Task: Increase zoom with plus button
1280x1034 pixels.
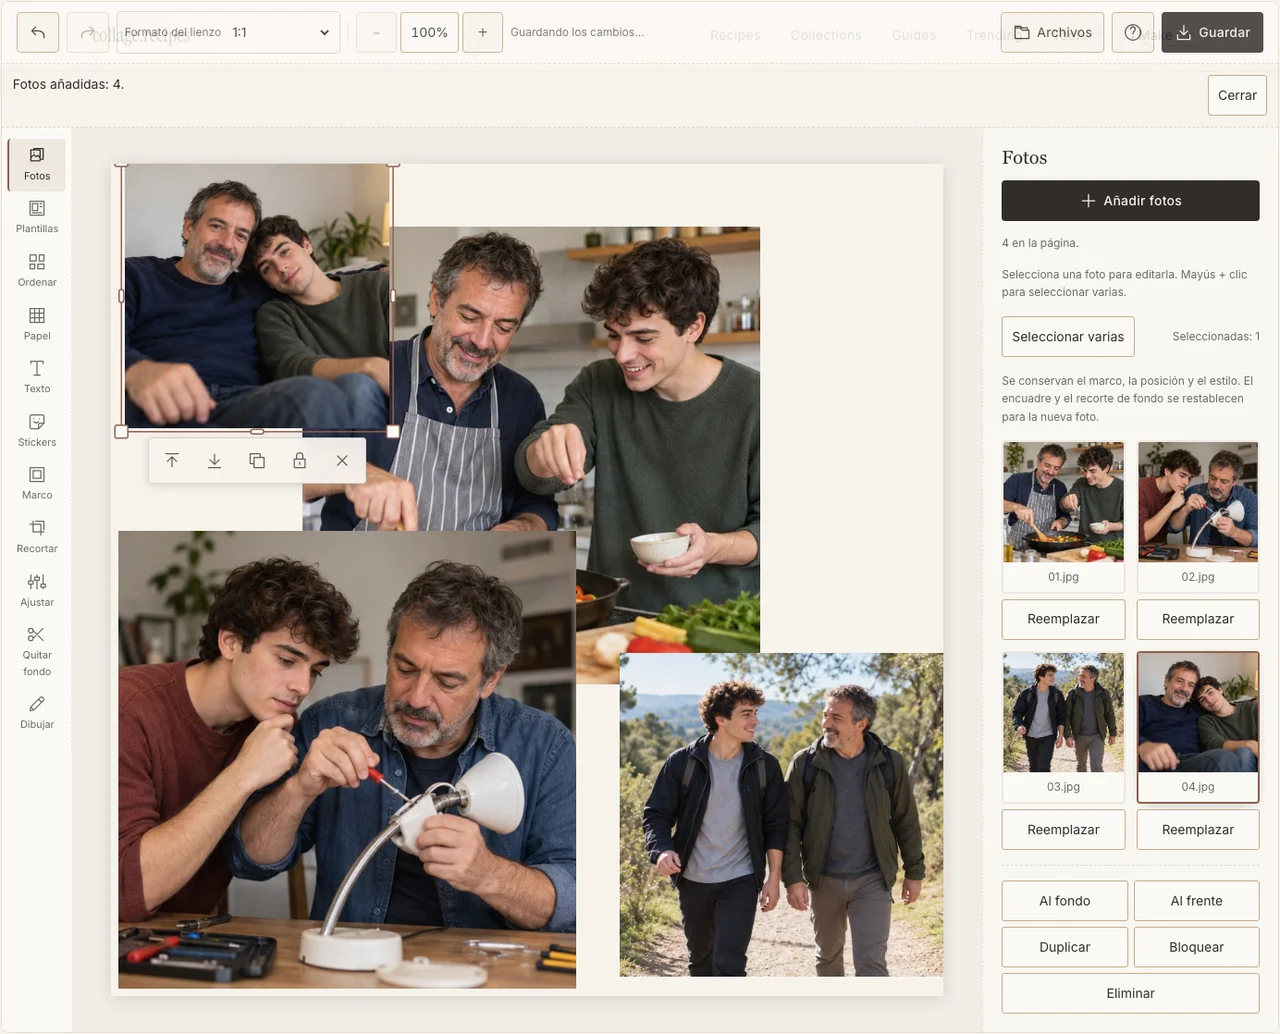Action: pyautogui.click(x=482, y=33)
